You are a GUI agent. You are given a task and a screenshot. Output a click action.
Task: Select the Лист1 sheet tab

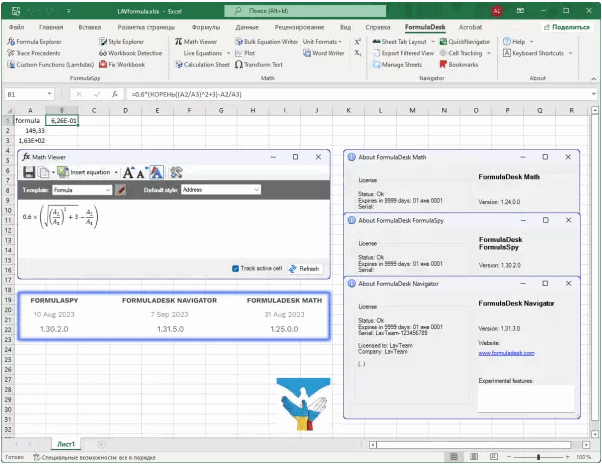66,444
